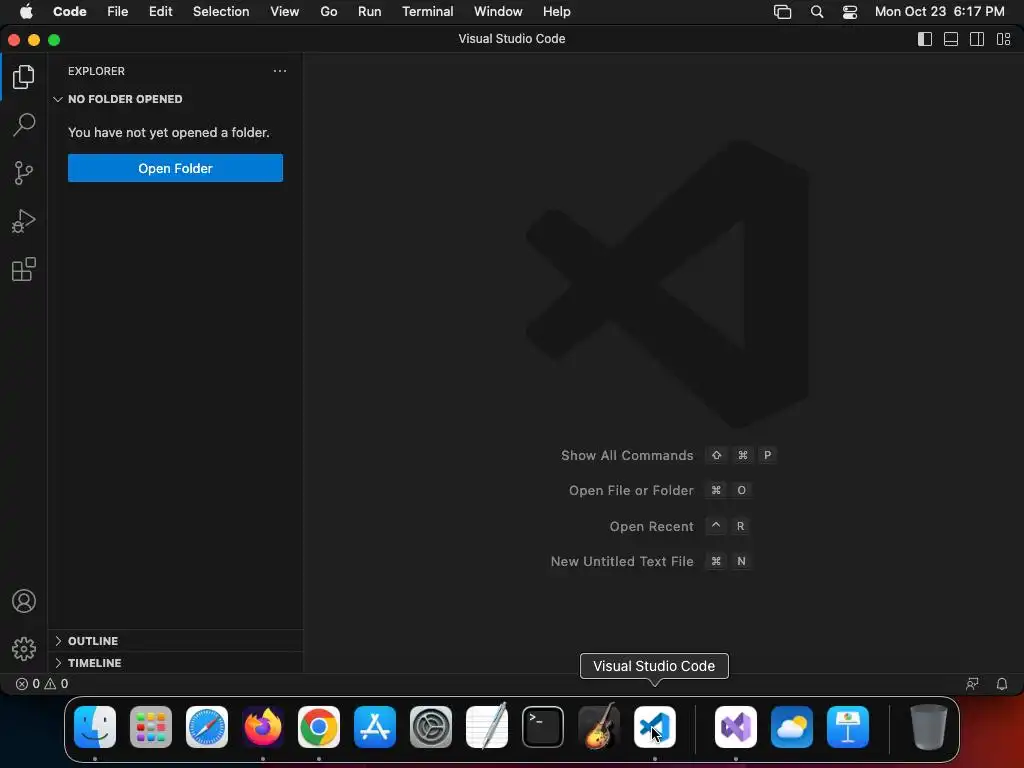Open the Run and Debug view

coord(24,221)
